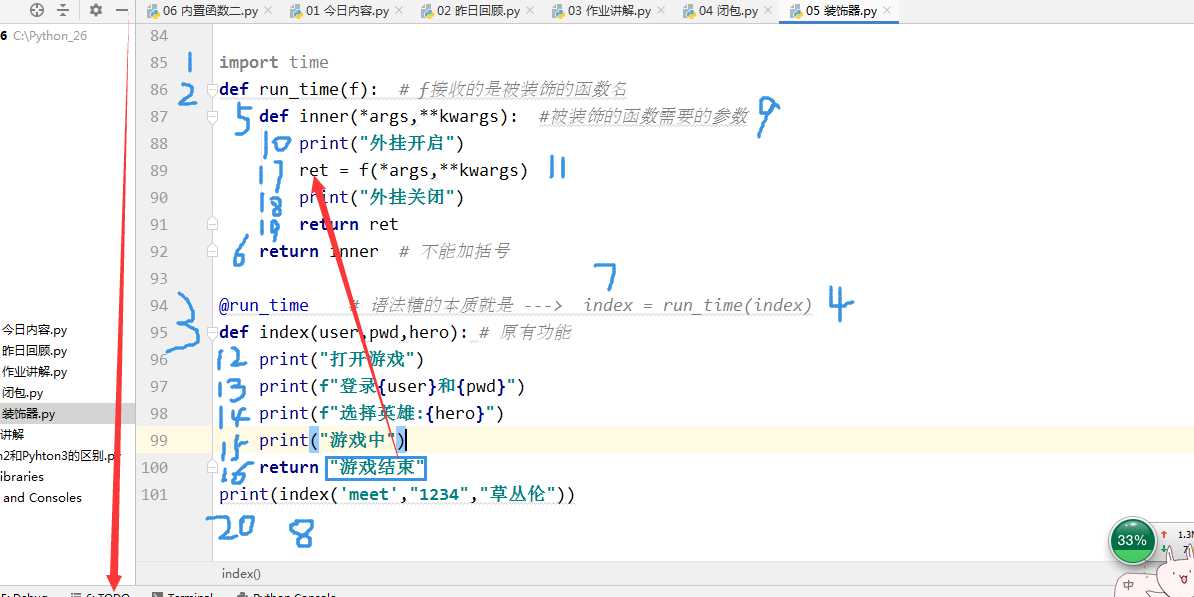Open 昨日回顾.py in the project tree
This screenshot has width=1194, height=597.
(34, 351)
